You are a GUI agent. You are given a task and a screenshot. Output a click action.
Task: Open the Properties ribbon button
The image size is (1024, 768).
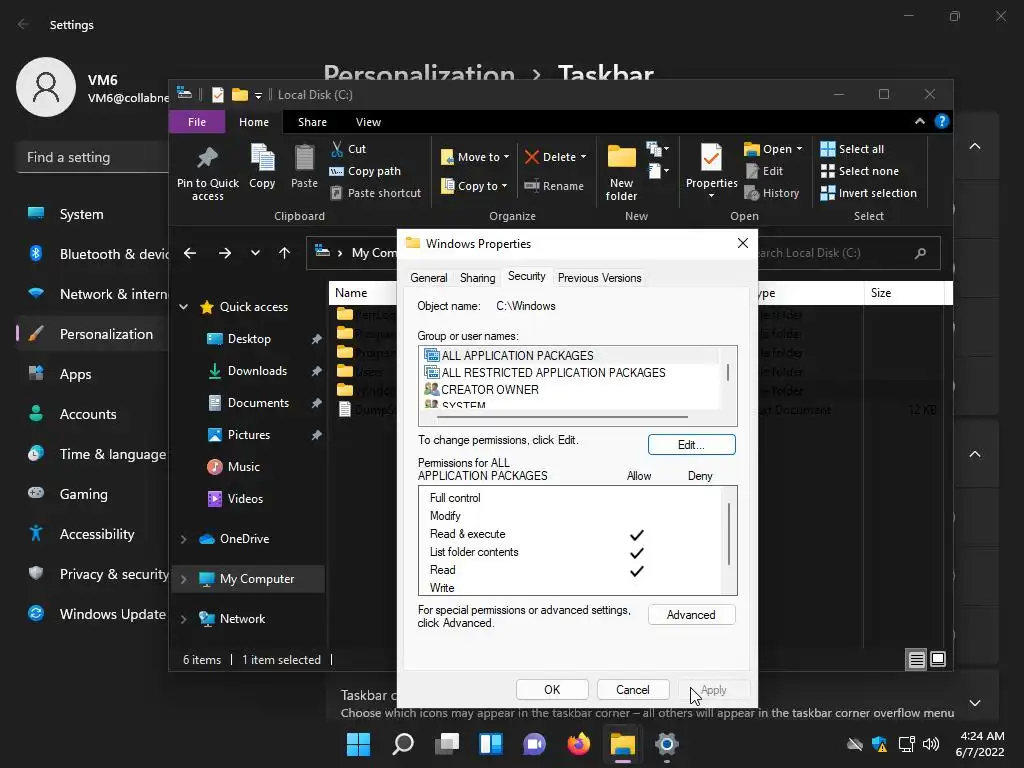click(711, 172)
